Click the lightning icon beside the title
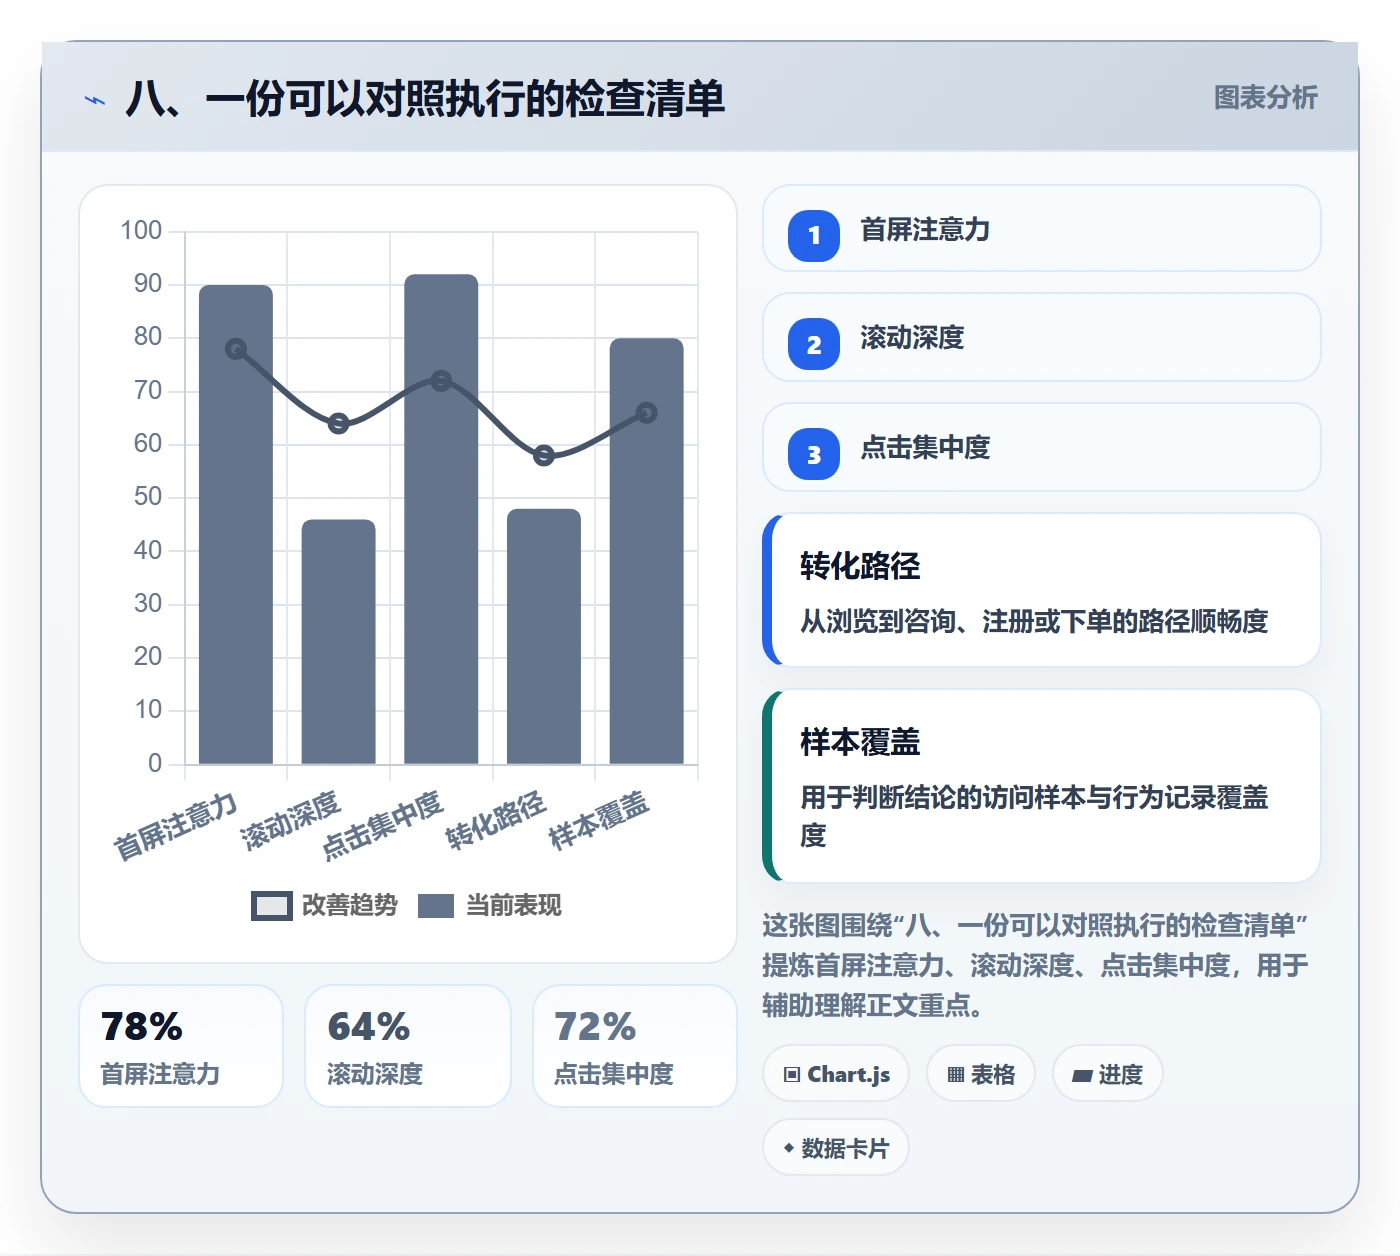Viewport: 1400px width, 1256px height. (95, 100)
